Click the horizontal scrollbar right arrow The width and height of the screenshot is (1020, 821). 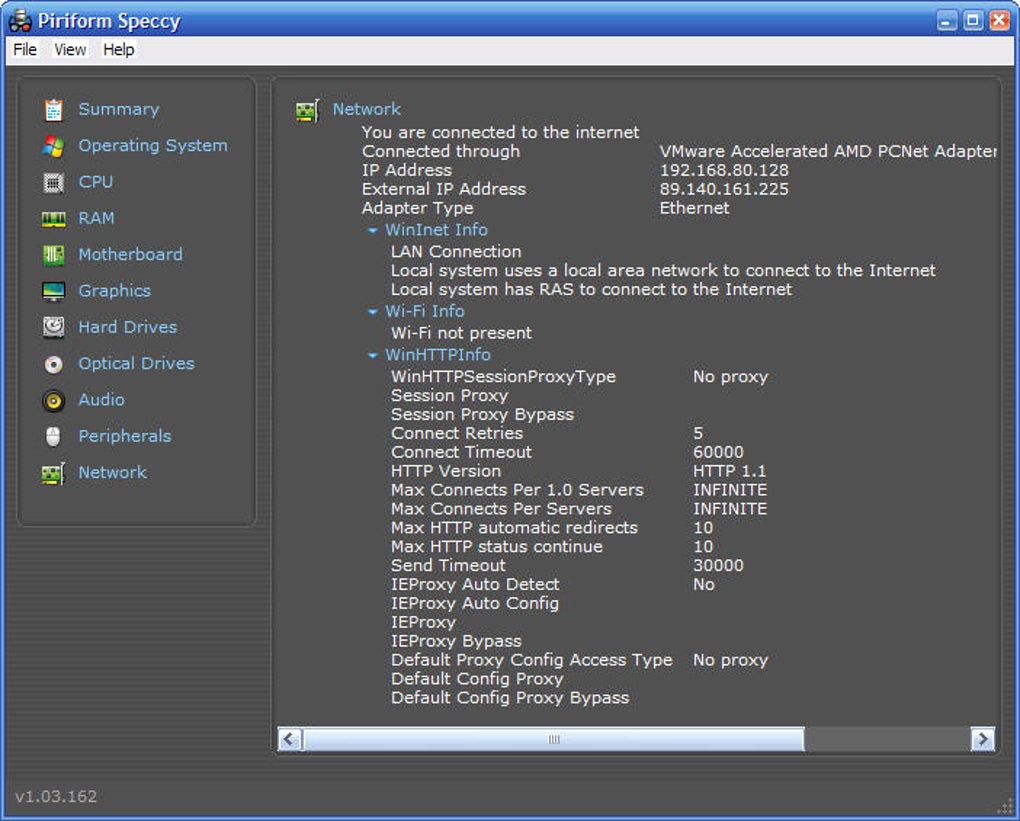tap(982, 739)
